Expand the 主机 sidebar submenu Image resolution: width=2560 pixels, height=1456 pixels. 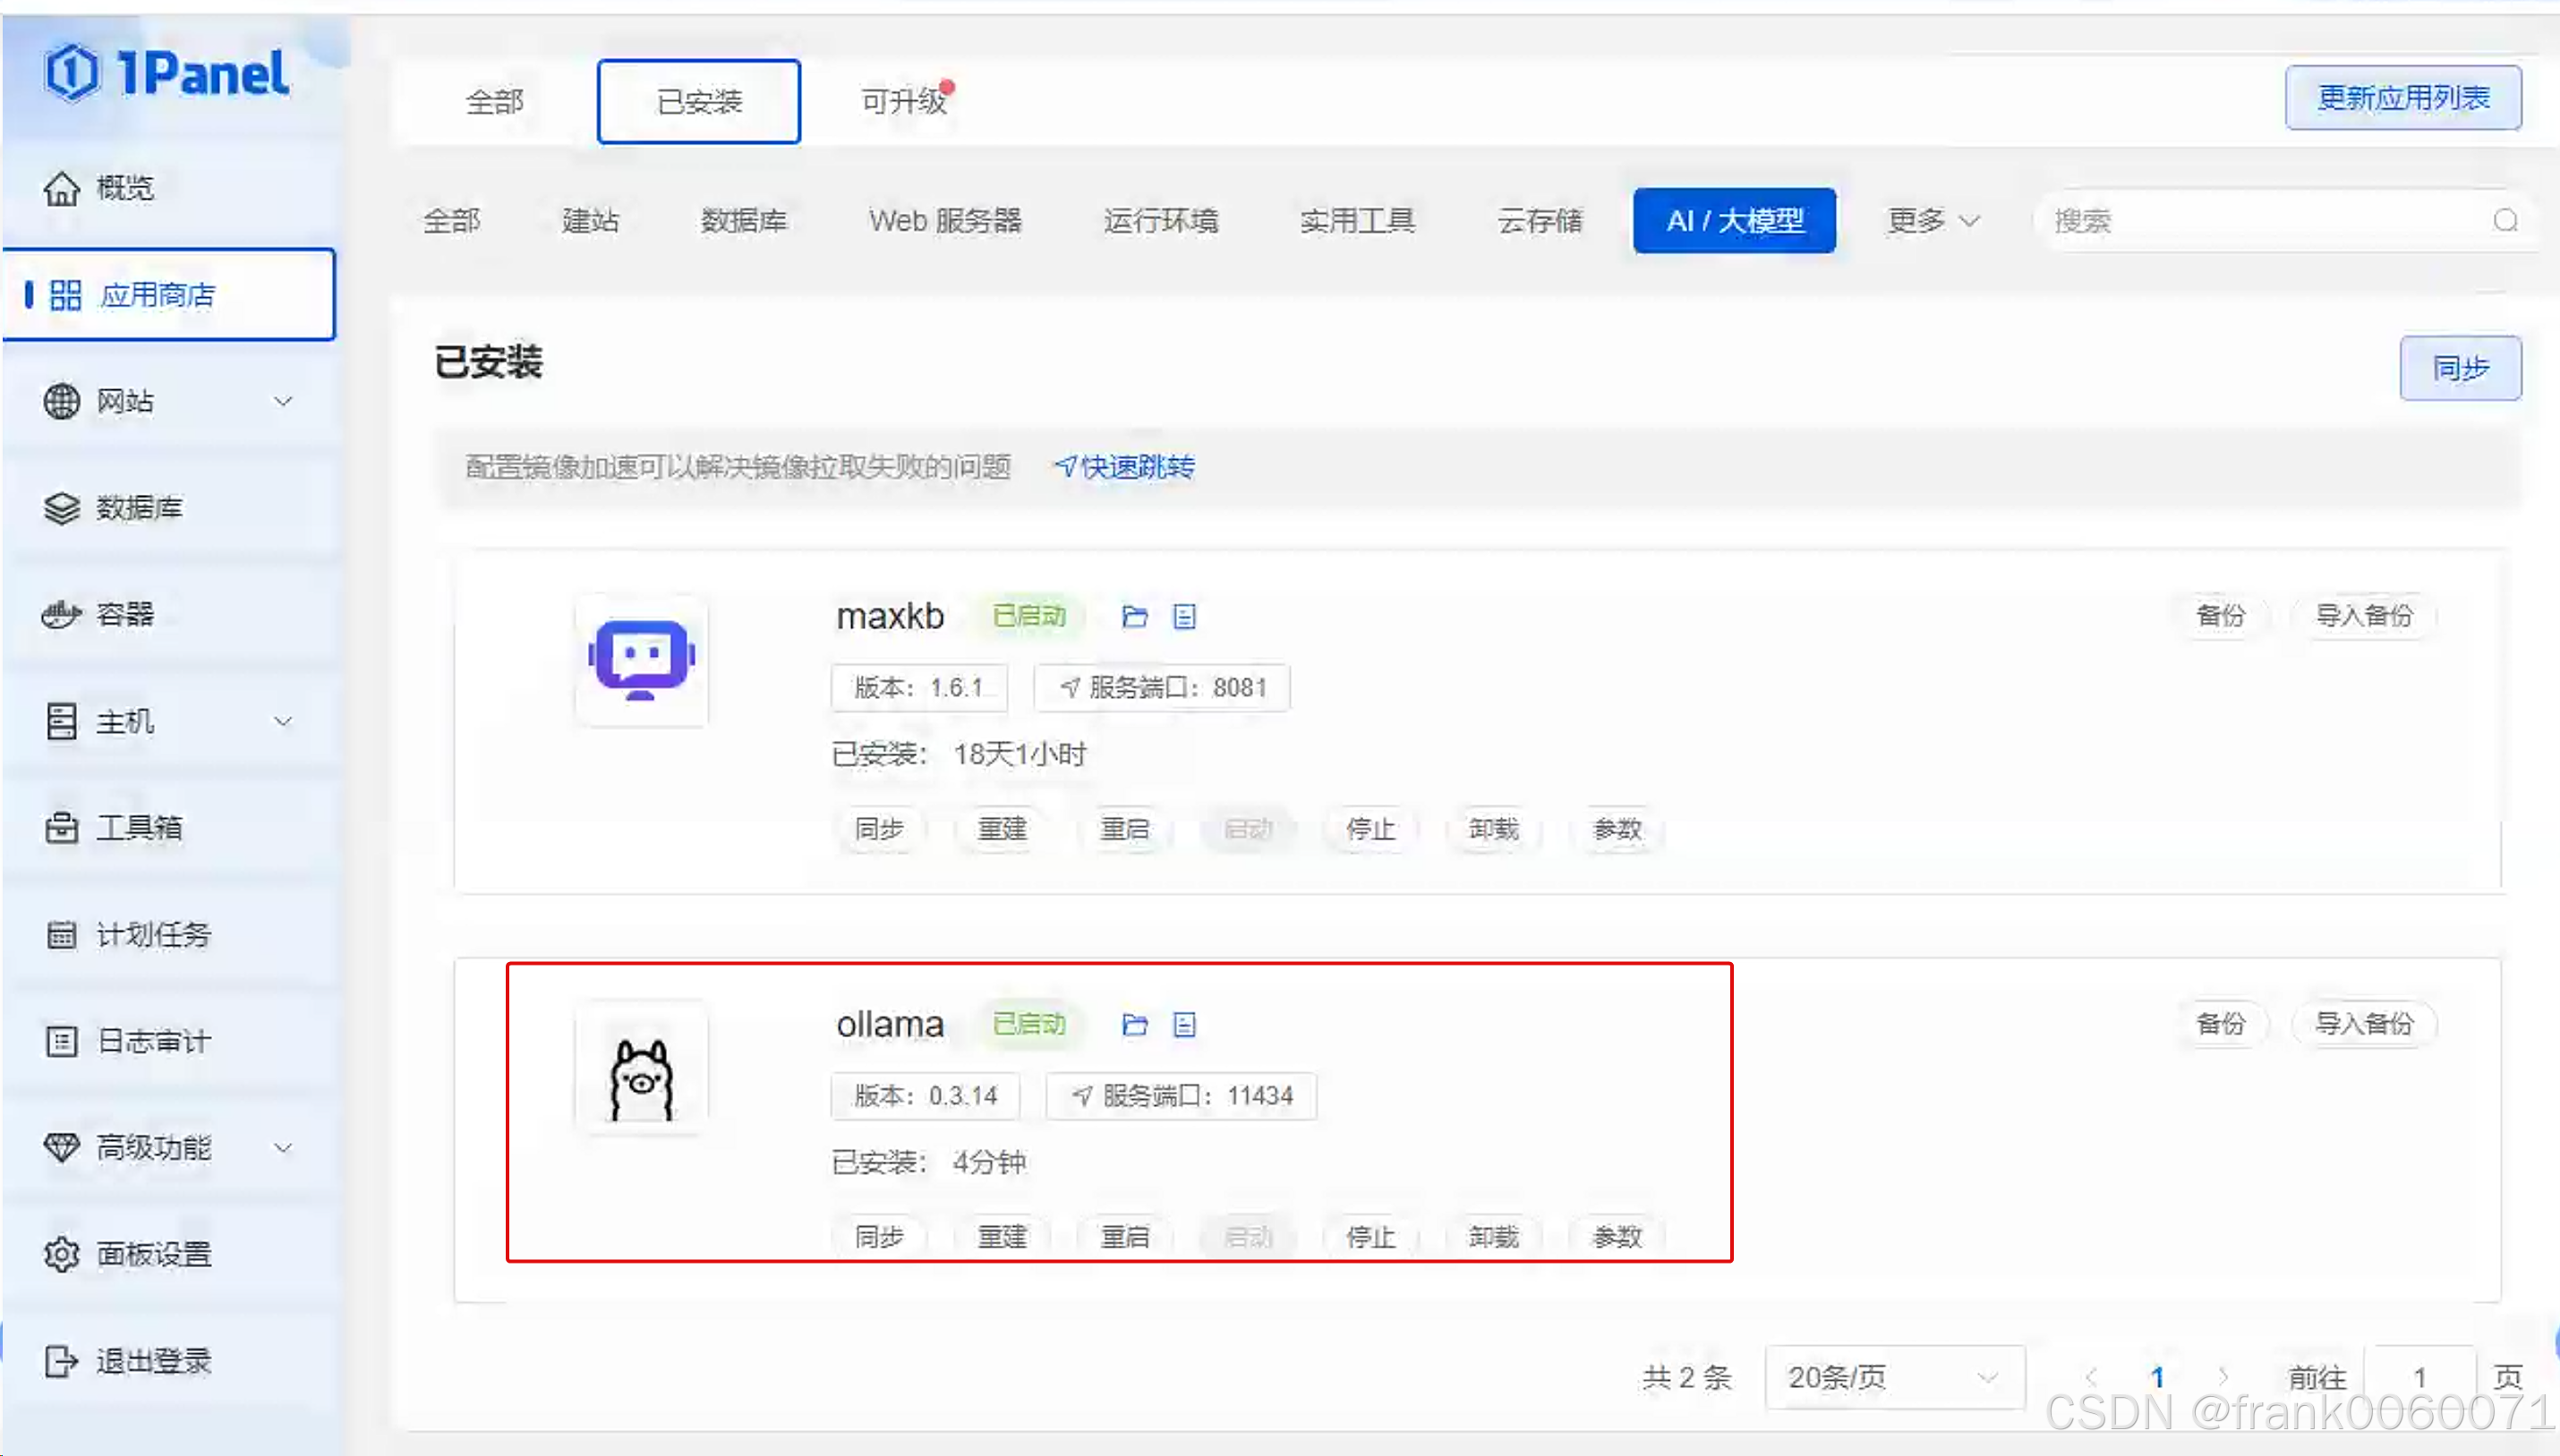point(283,721)
